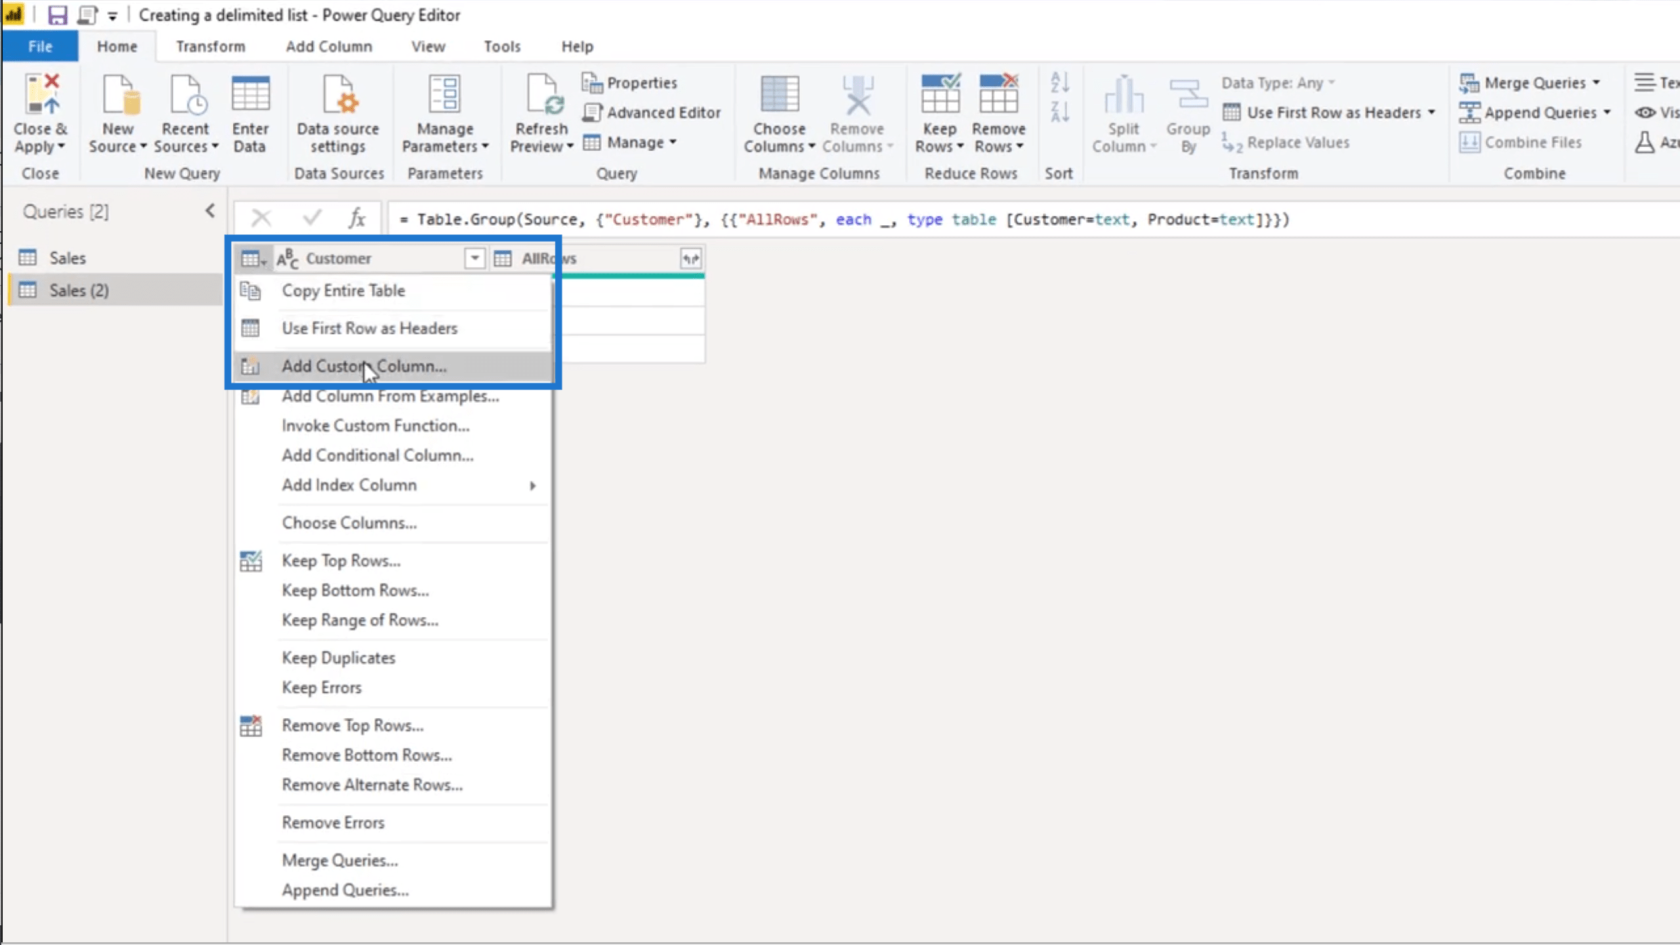Select Add Column From Examples...
Image resolution: width=1680 pixels, height=945 pixels.
[x=393, y=396]
